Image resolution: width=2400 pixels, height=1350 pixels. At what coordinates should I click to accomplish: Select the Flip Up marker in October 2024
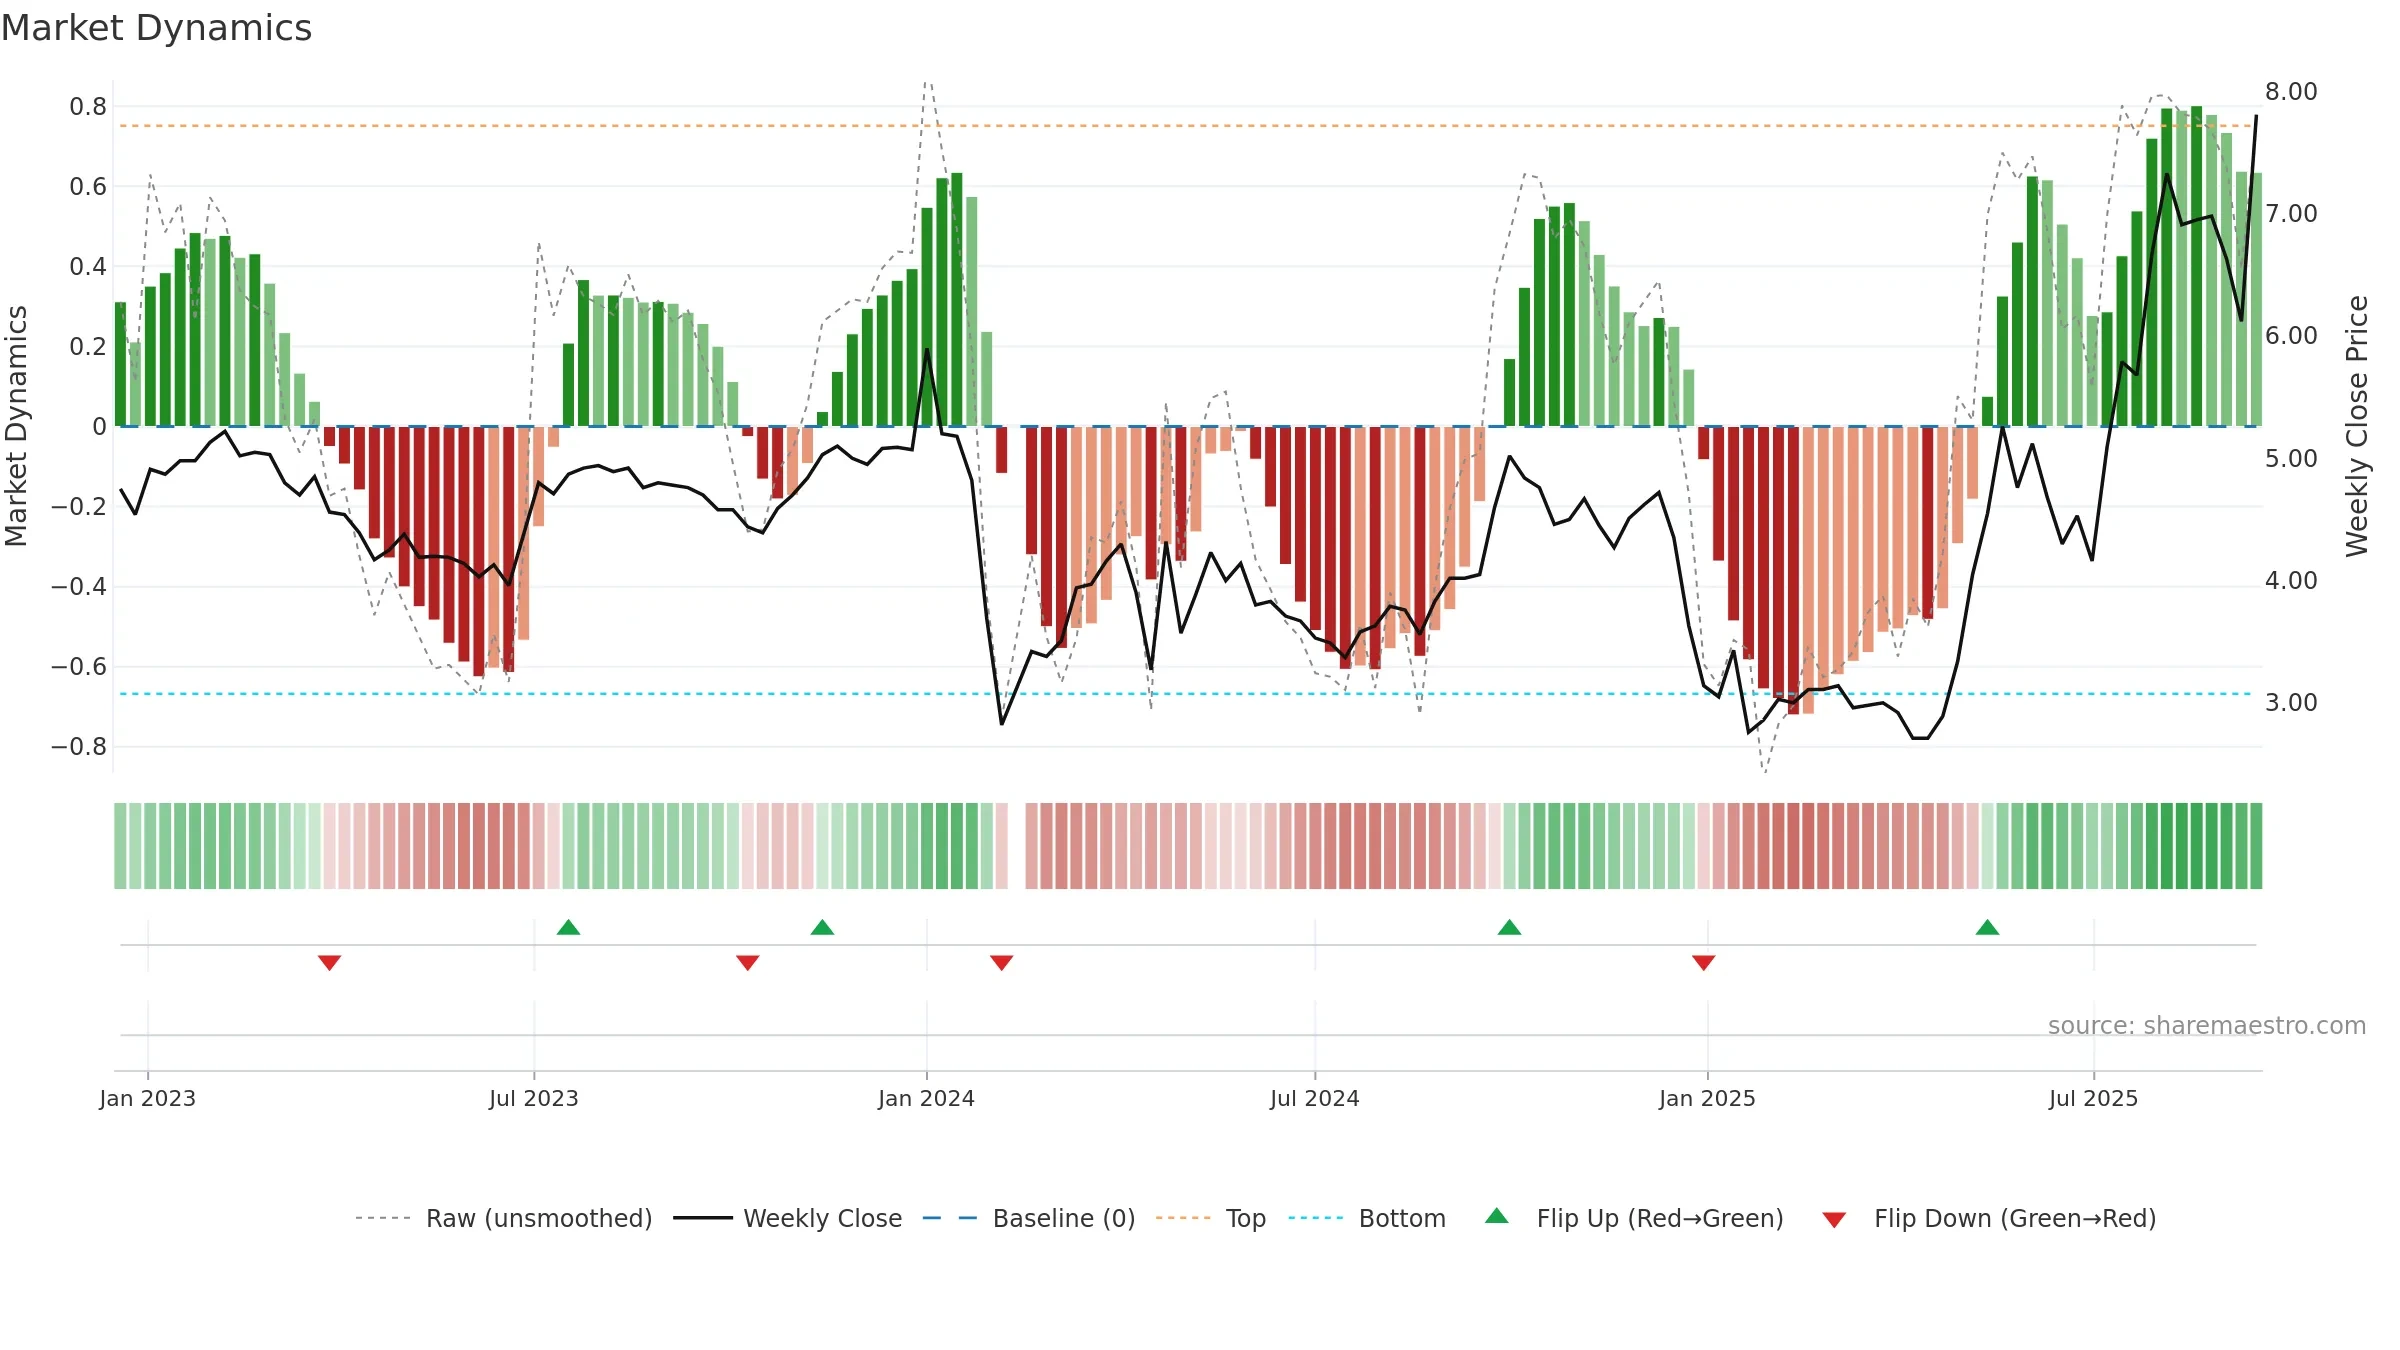tap(1509, 927)
